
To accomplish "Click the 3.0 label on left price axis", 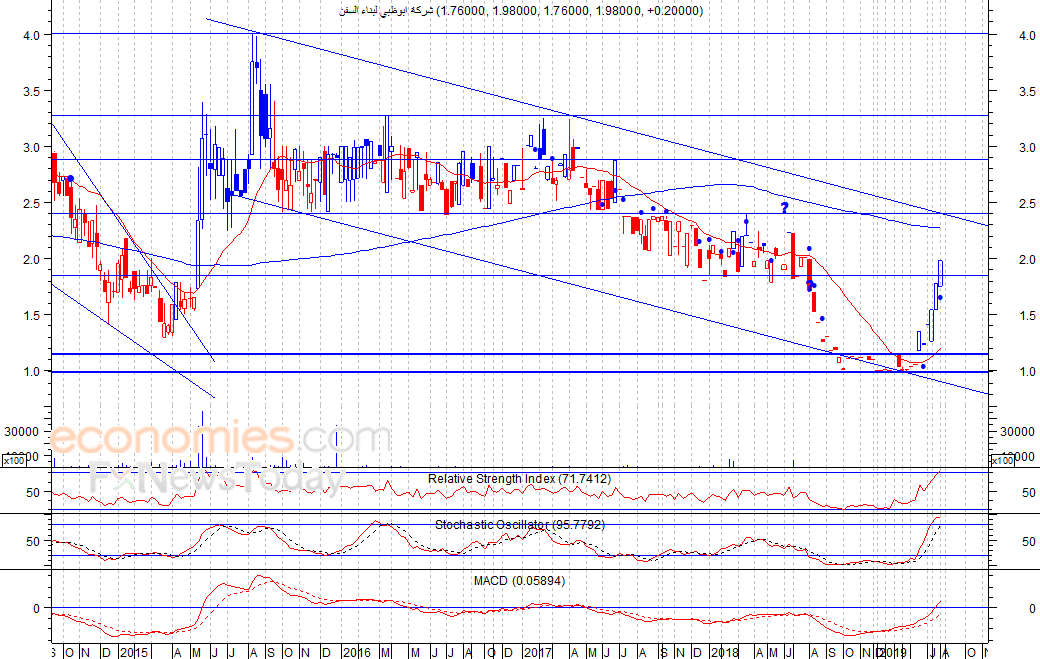I will point(31,148).
